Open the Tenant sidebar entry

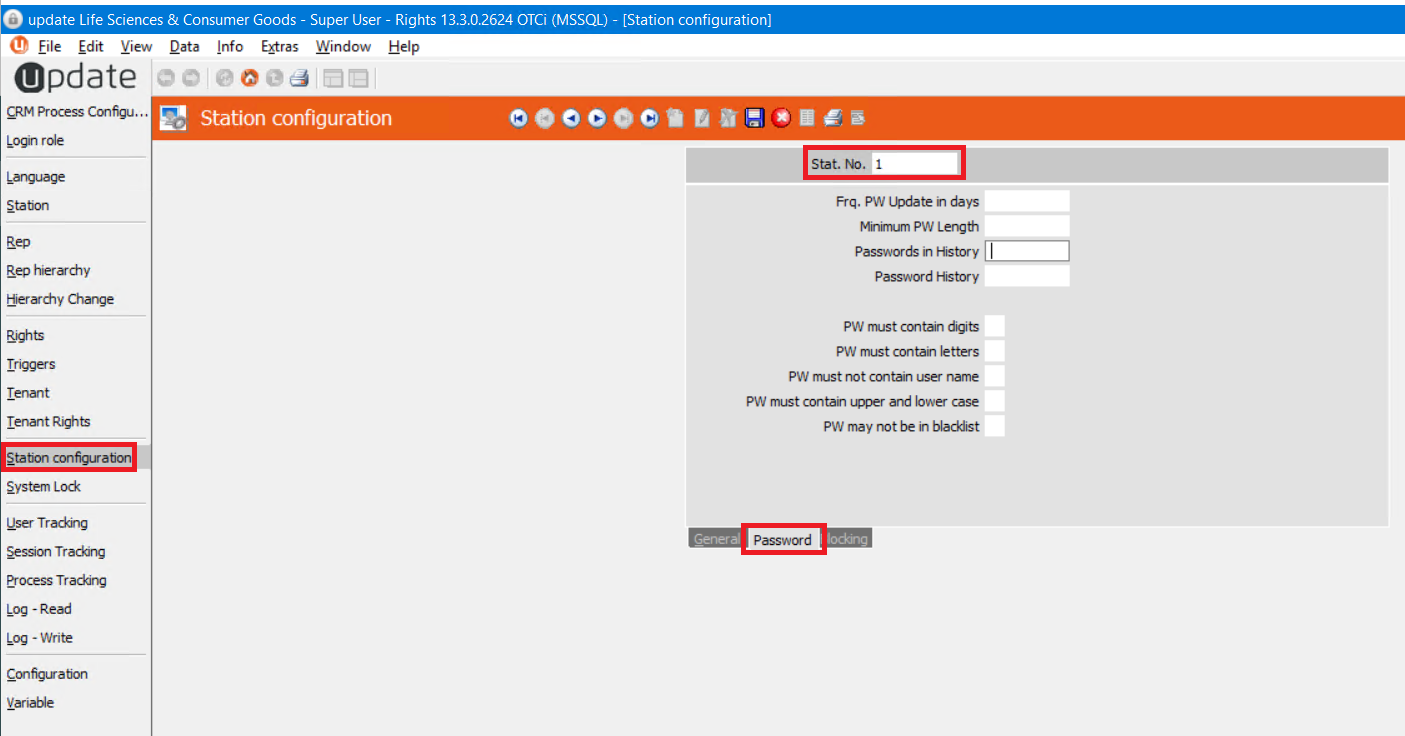(28, 394)
